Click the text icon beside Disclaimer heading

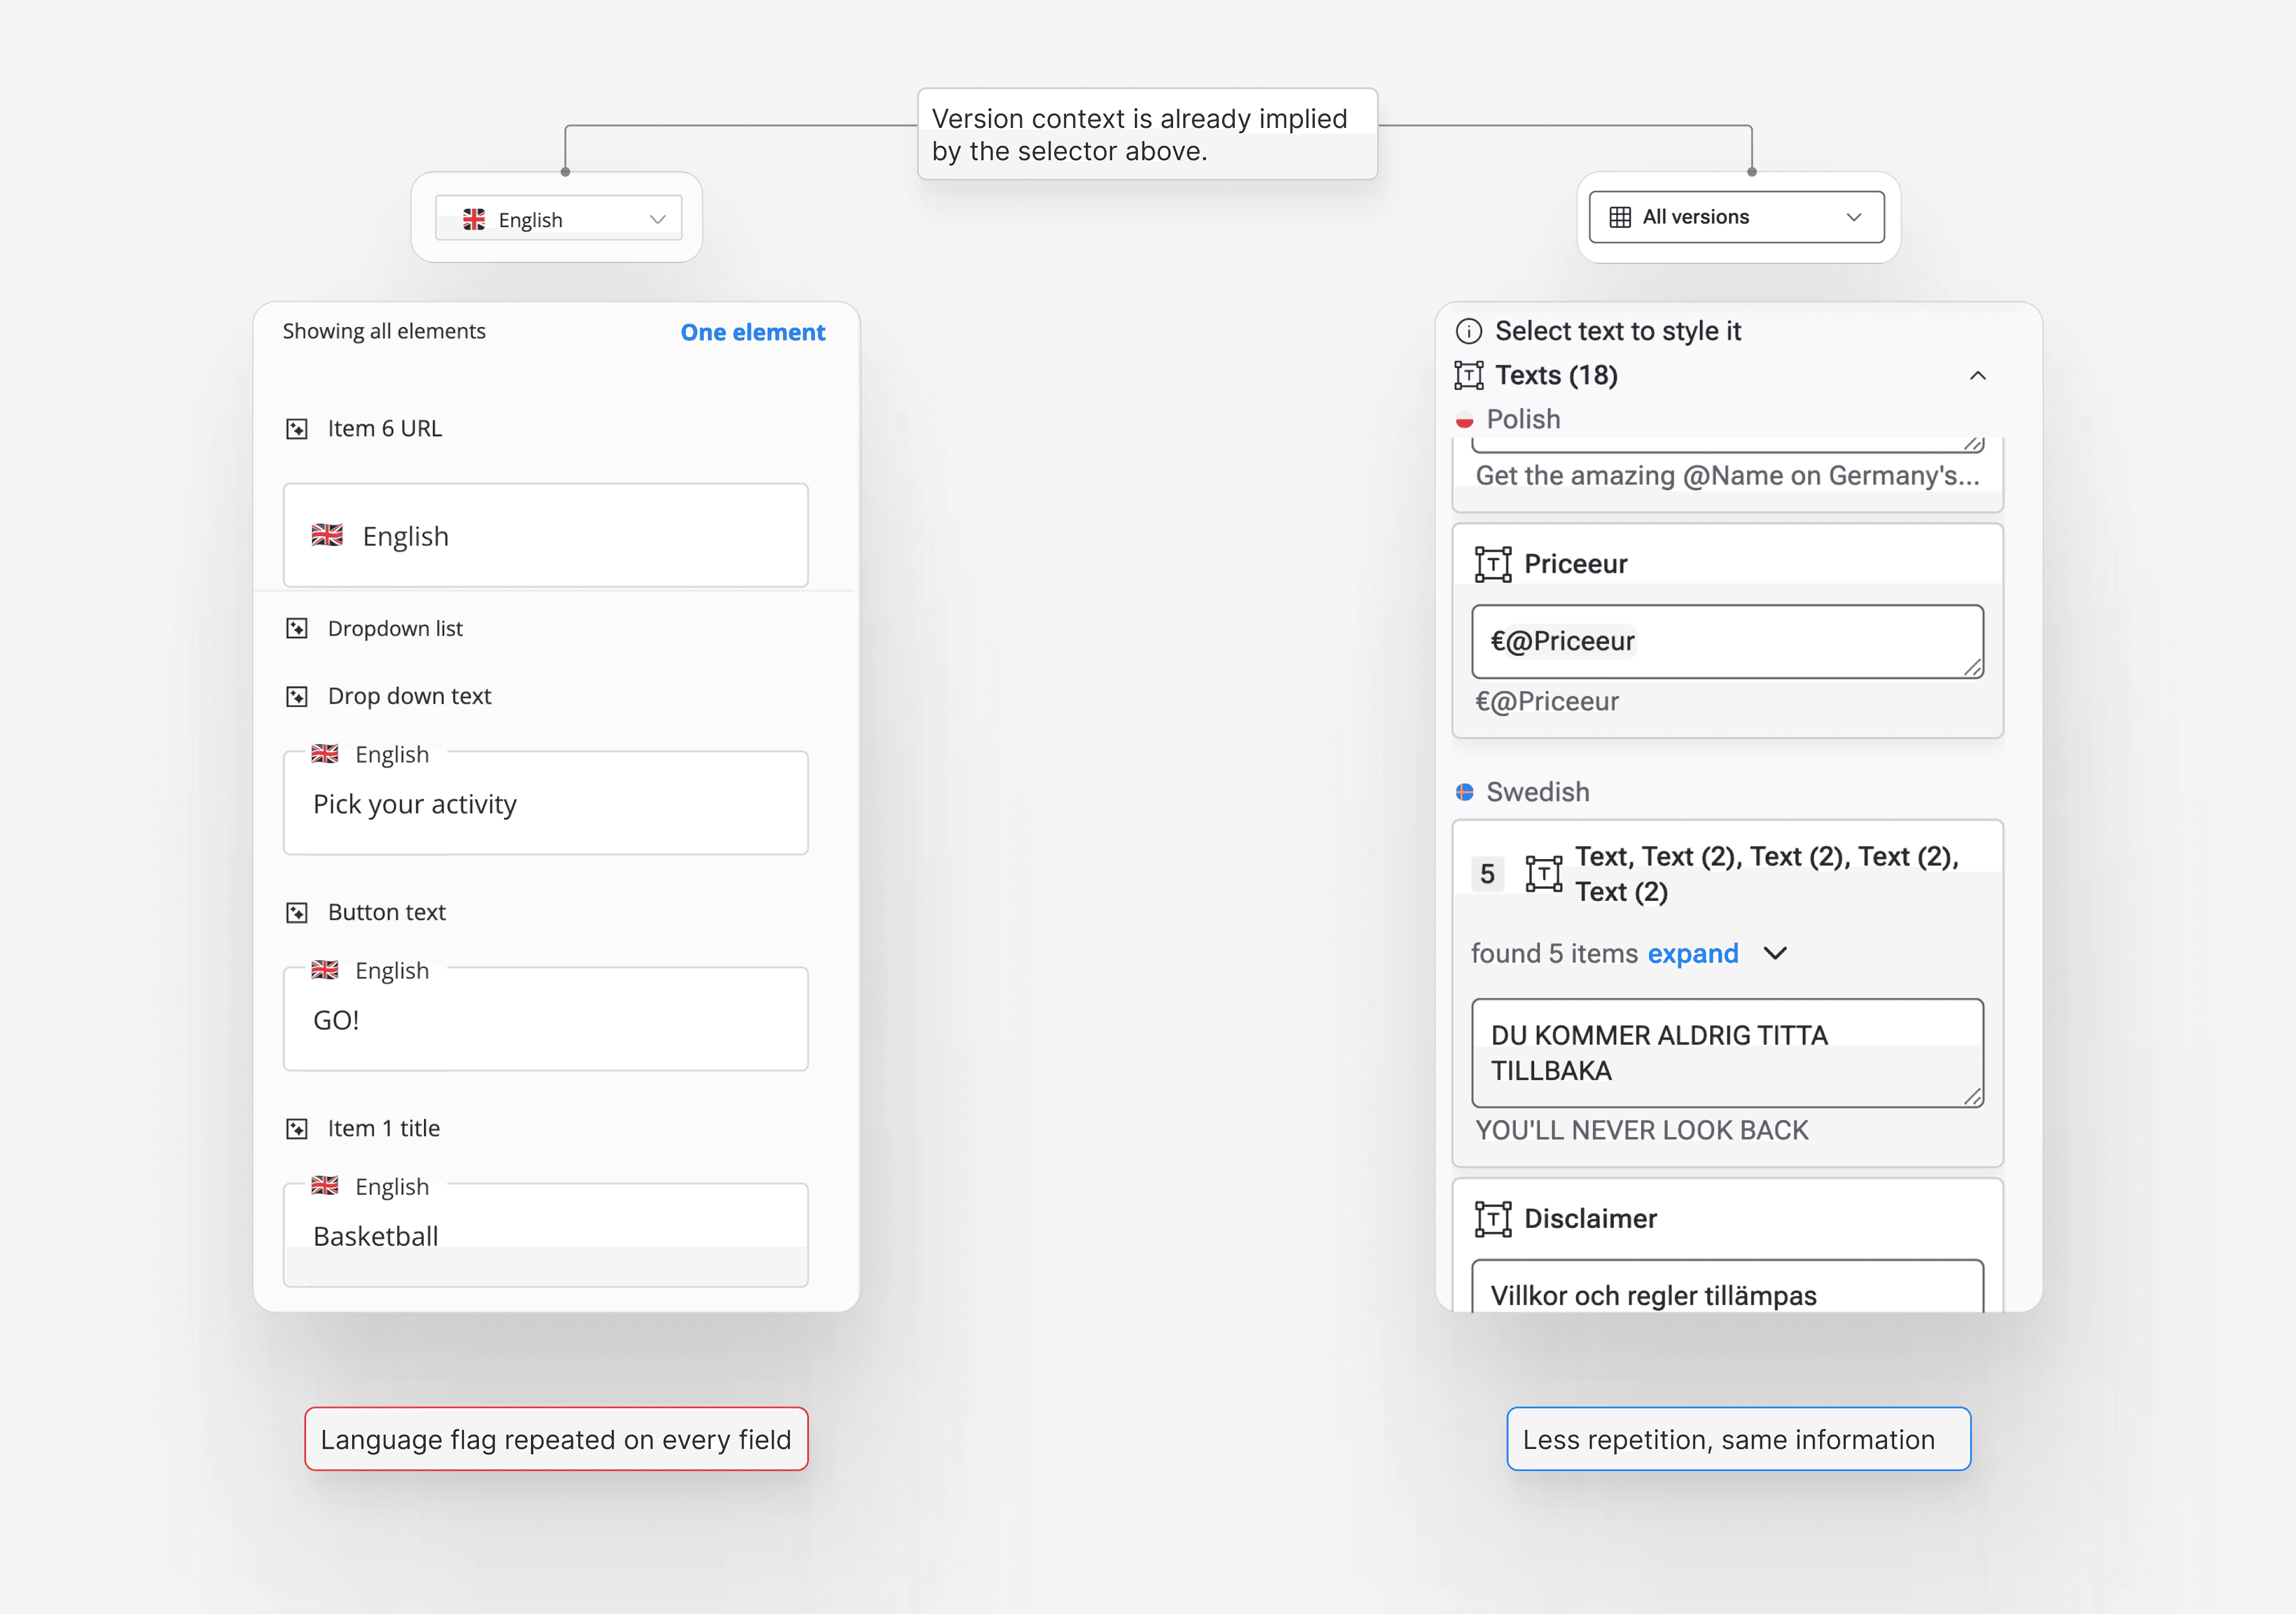click(1492, 1219)
